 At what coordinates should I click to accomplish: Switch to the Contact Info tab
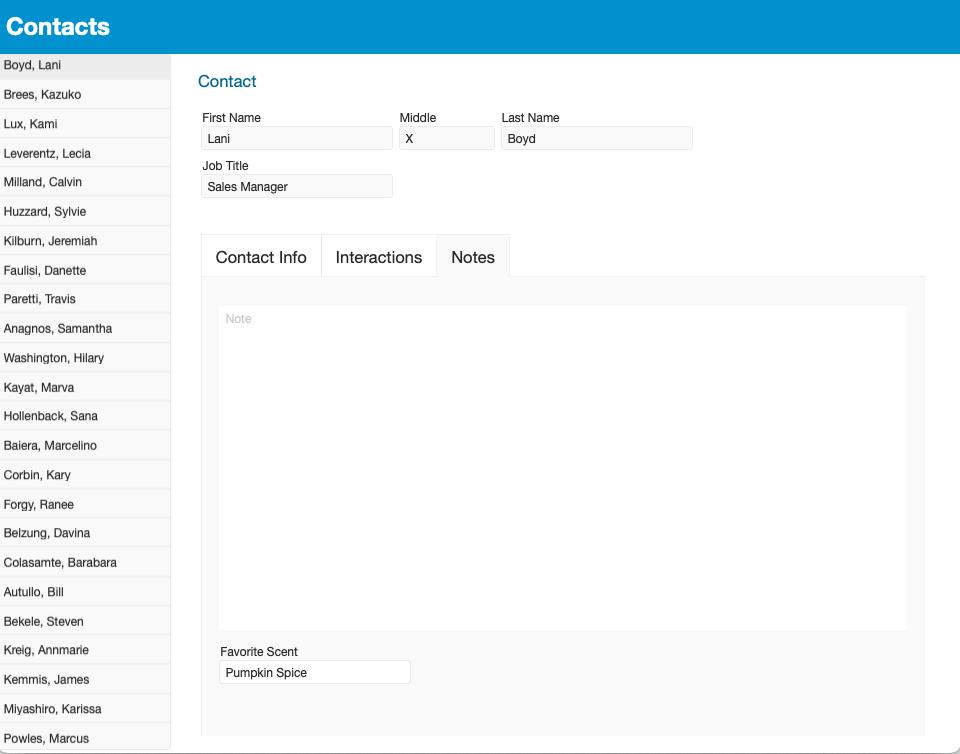261,256
